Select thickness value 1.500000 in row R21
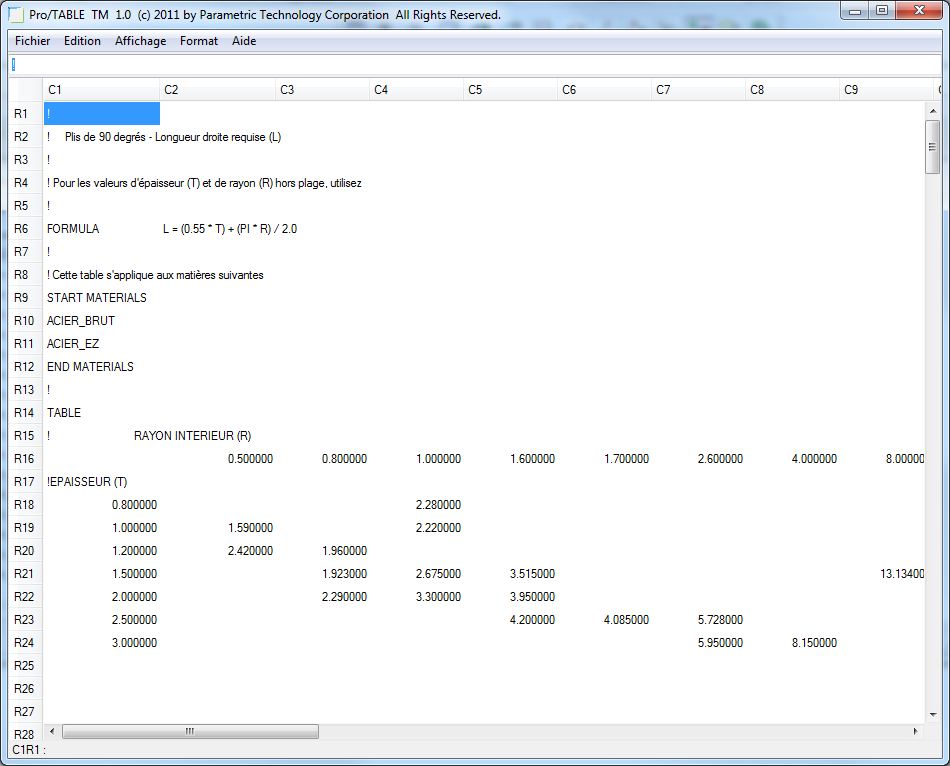 click(135, 573)
